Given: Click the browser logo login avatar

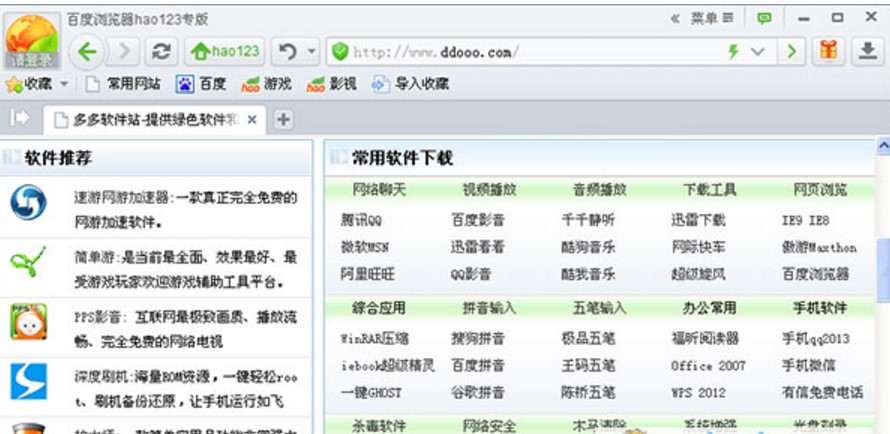Looking at the screenshot, I should [32, 41].
